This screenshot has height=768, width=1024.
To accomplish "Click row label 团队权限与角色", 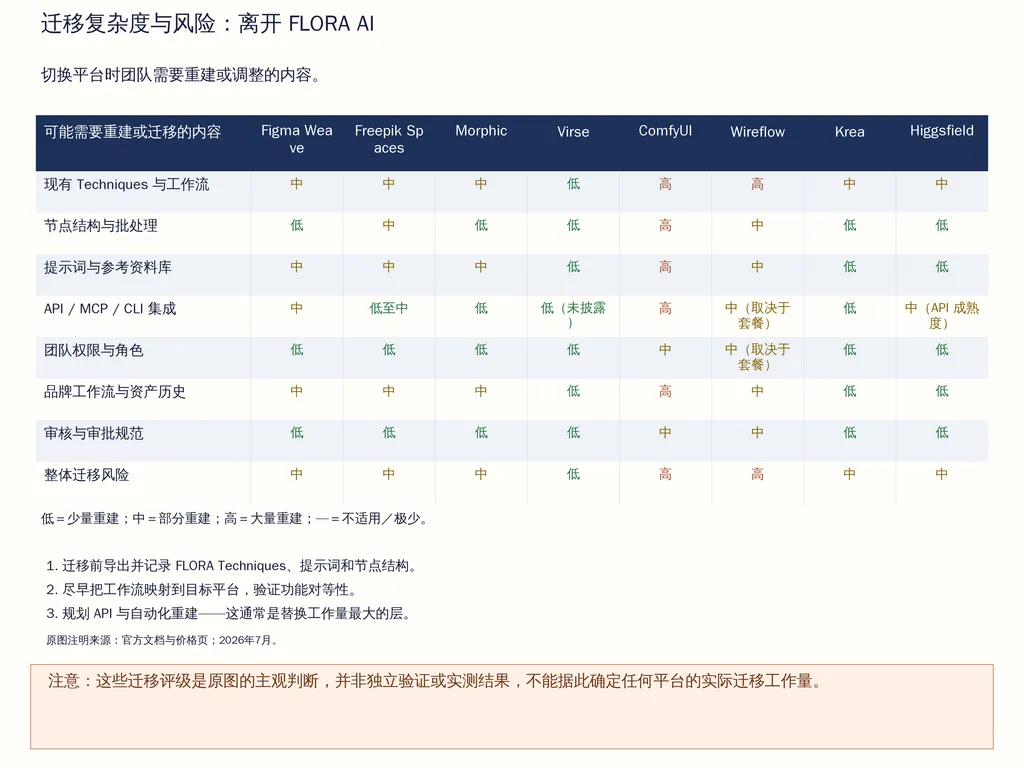I will [x=93, y=351].
